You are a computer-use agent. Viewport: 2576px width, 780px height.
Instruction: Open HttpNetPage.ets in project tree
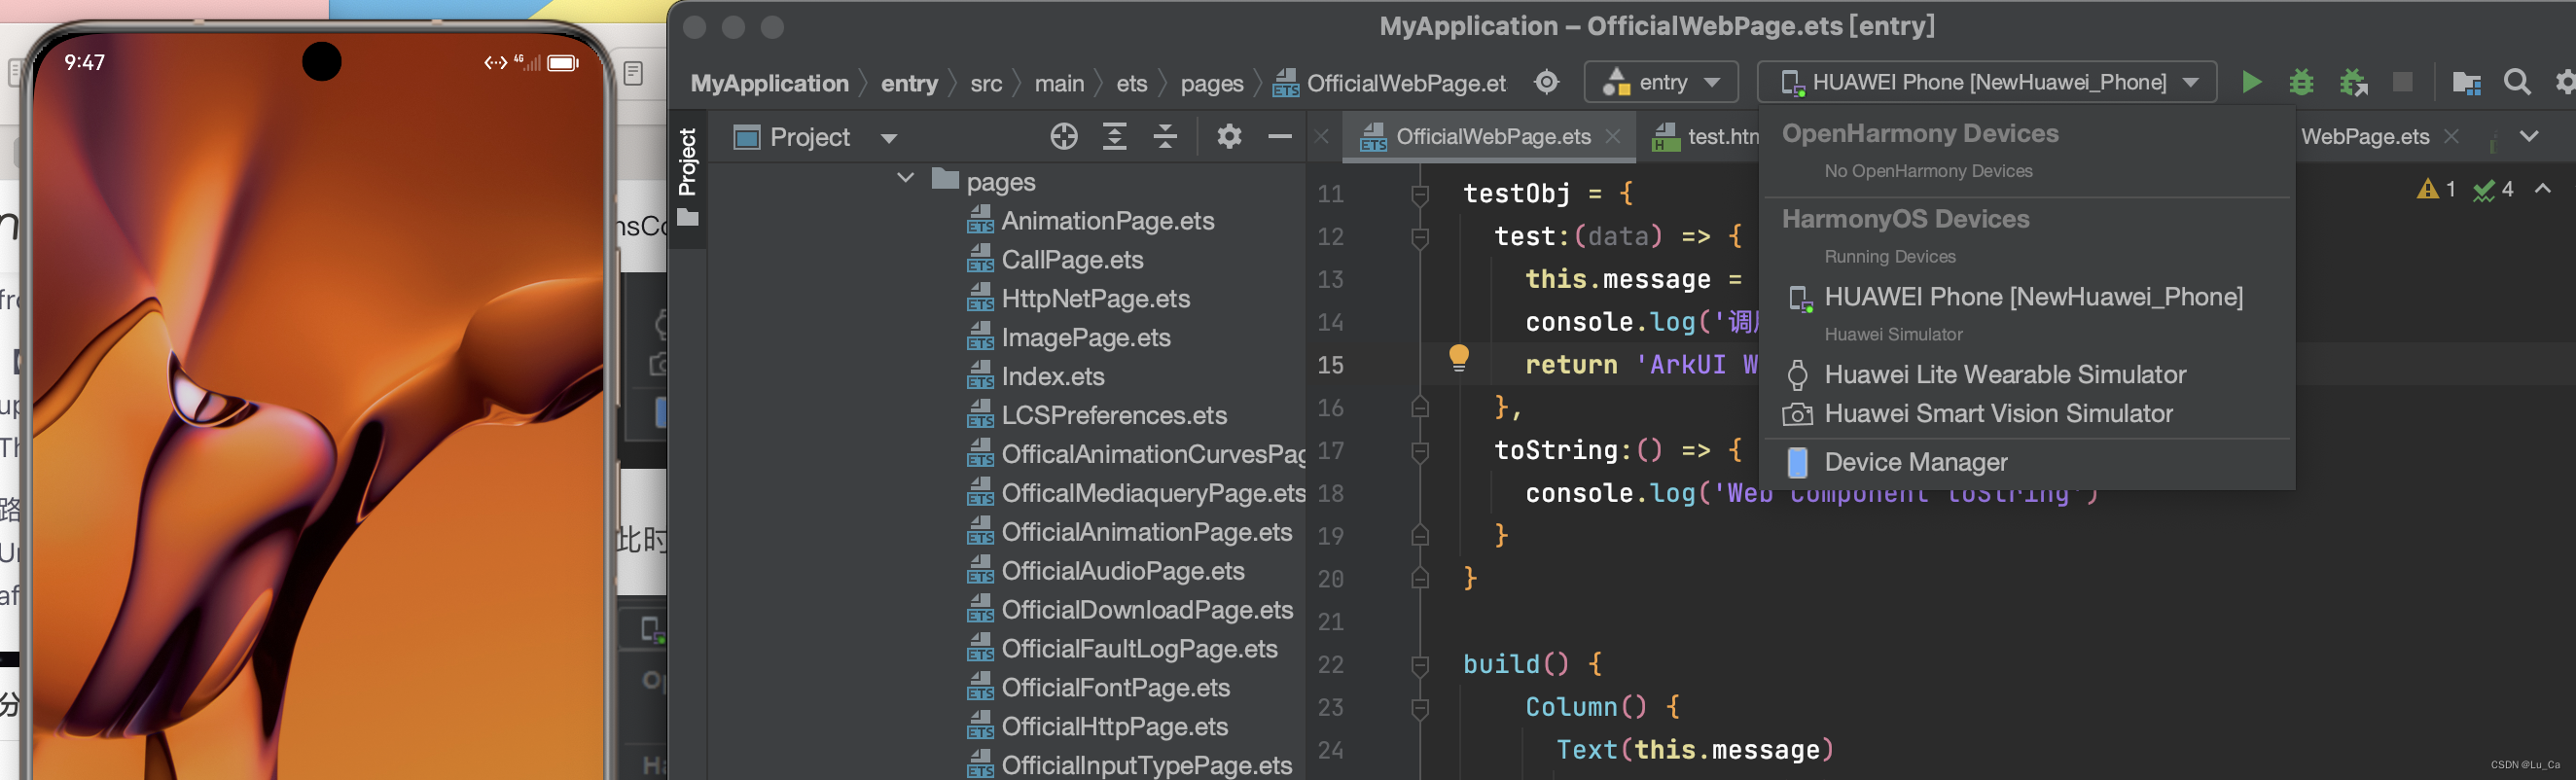click(x=1078, y=299)
